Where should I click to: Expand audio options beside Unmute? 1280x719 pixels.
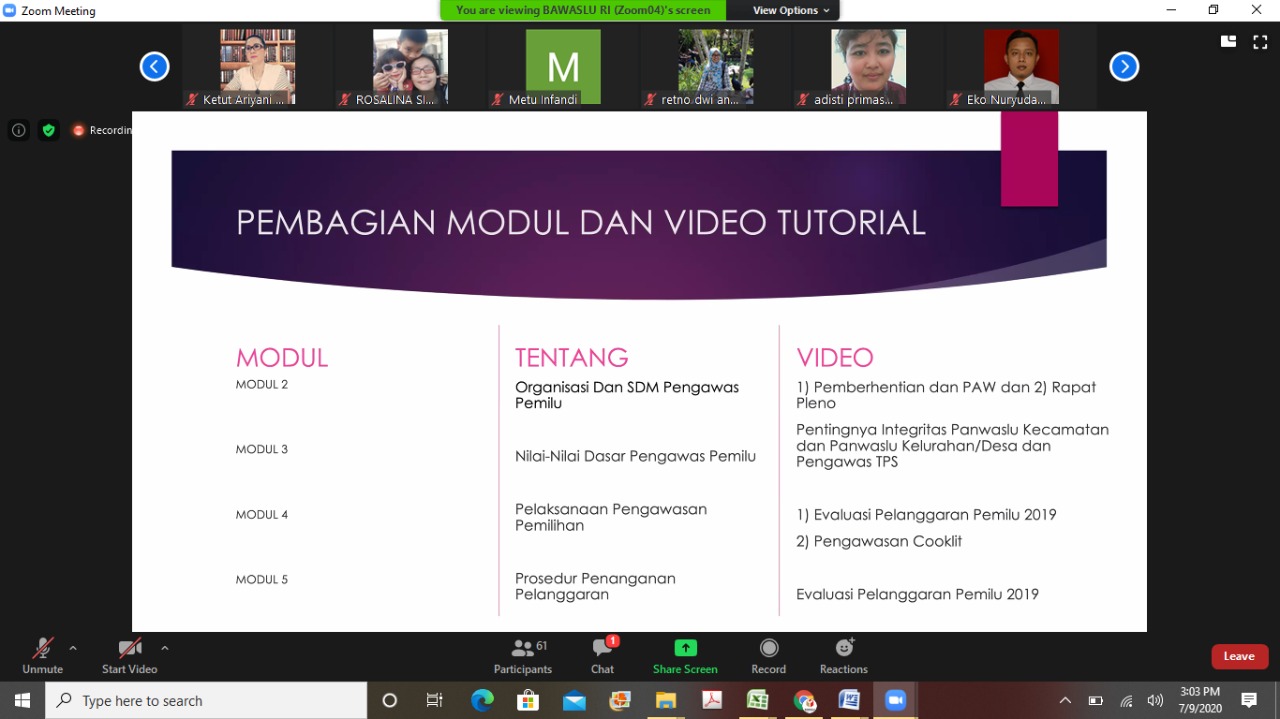71,648
